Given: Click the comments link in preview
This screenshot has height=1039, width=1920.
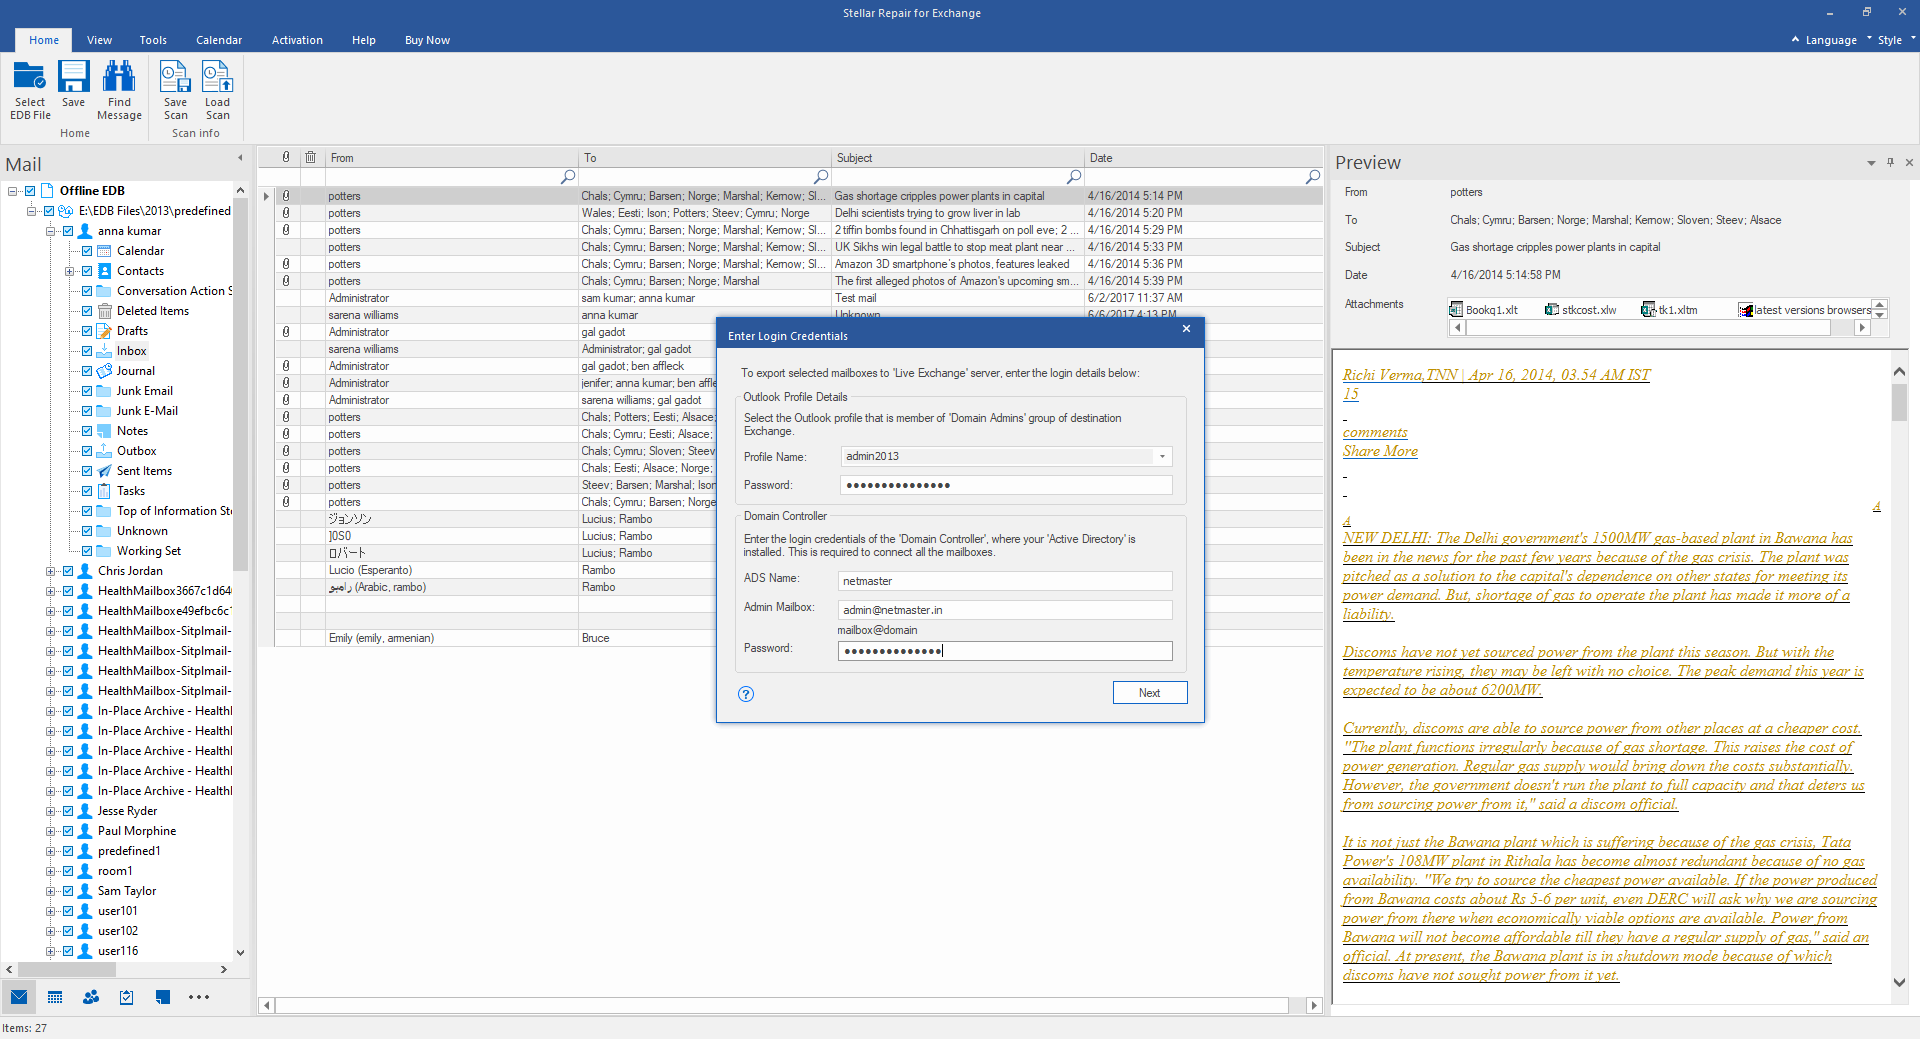Looking at the screenshot, I should click(x=1375, y=432).
